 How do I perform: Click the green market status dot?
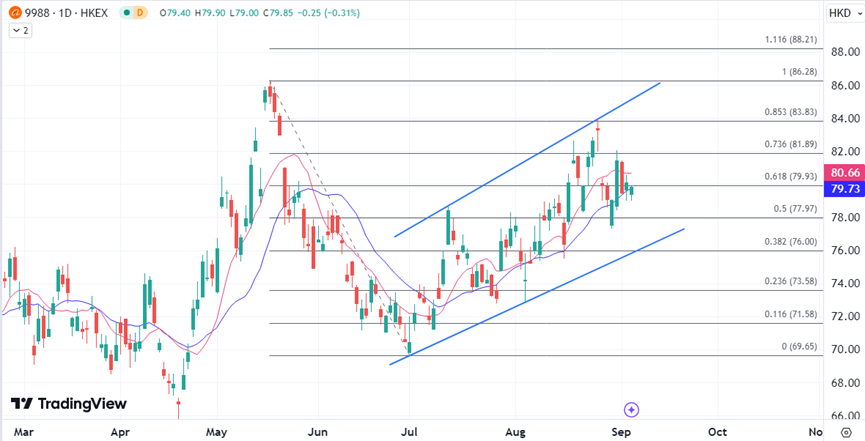pos(126,13)
